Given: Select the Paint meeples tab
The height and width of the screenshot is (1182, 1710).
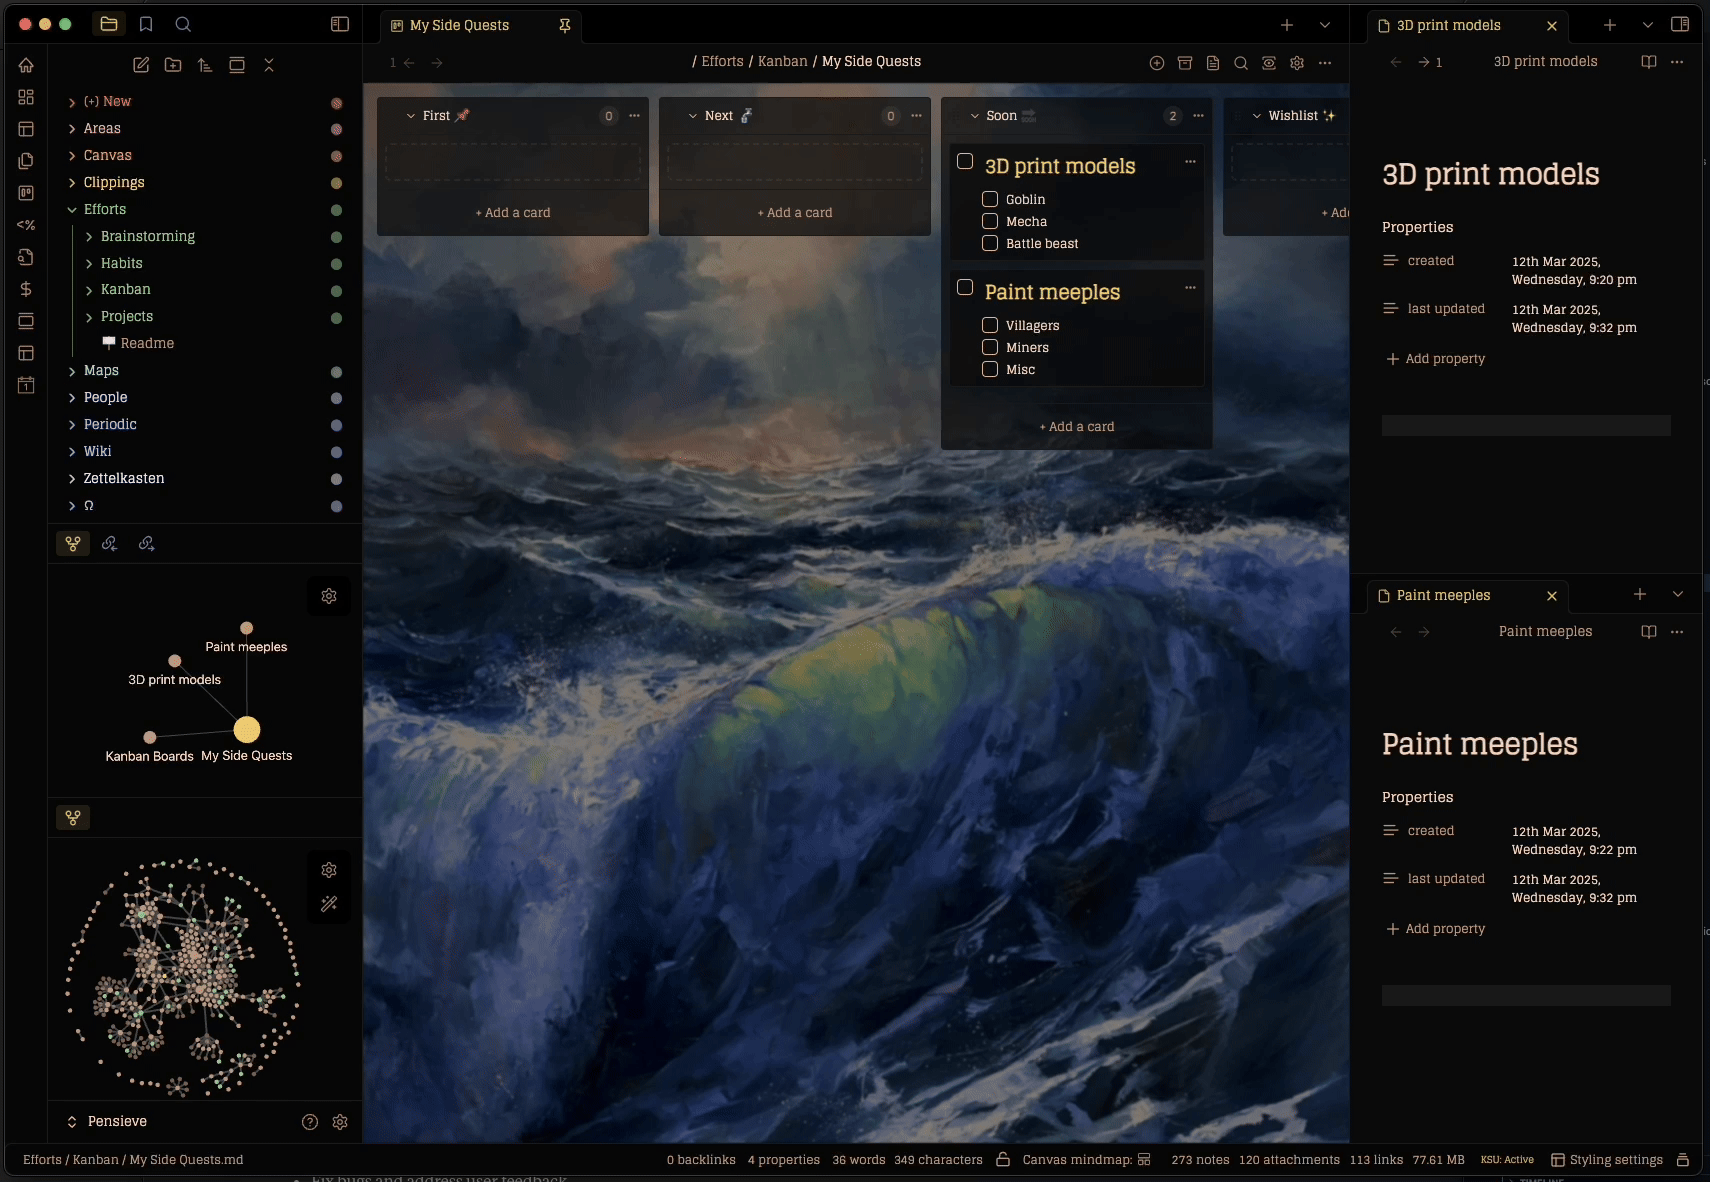Looking at the screenshot, I should tap(1443, 595).
